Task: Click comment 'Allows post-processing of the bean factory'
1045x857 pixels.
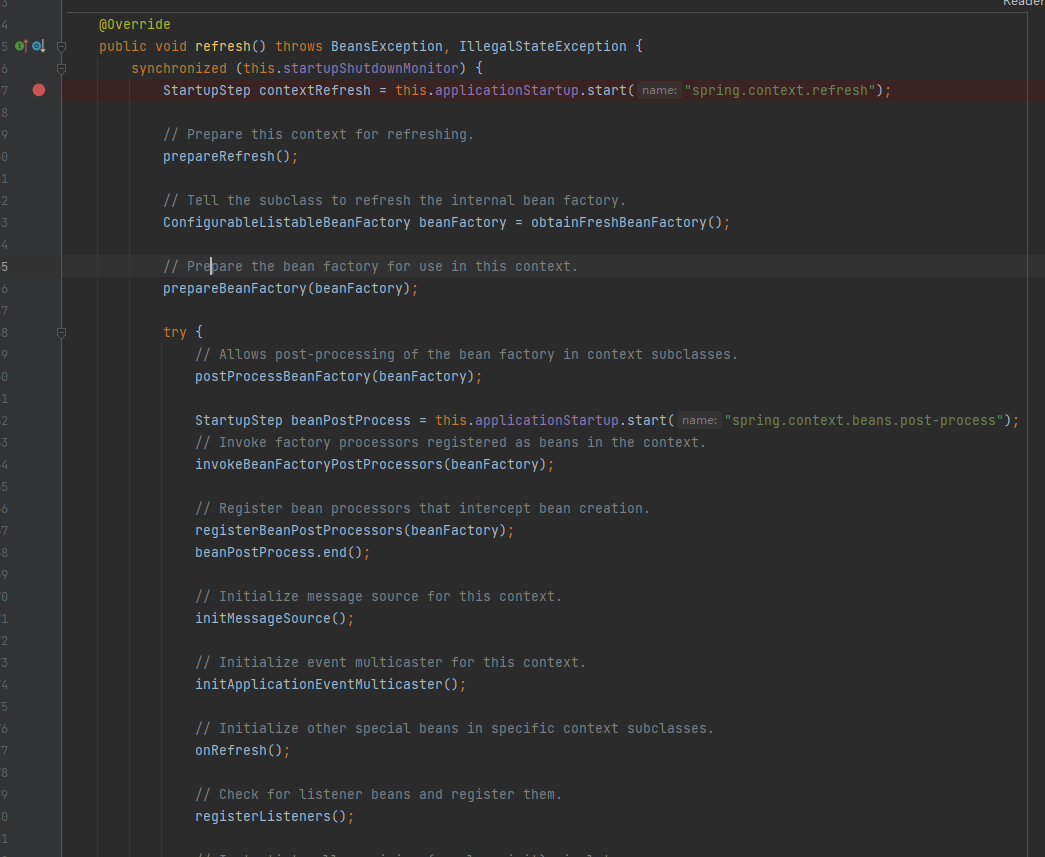Action: (x=467, y=355)
